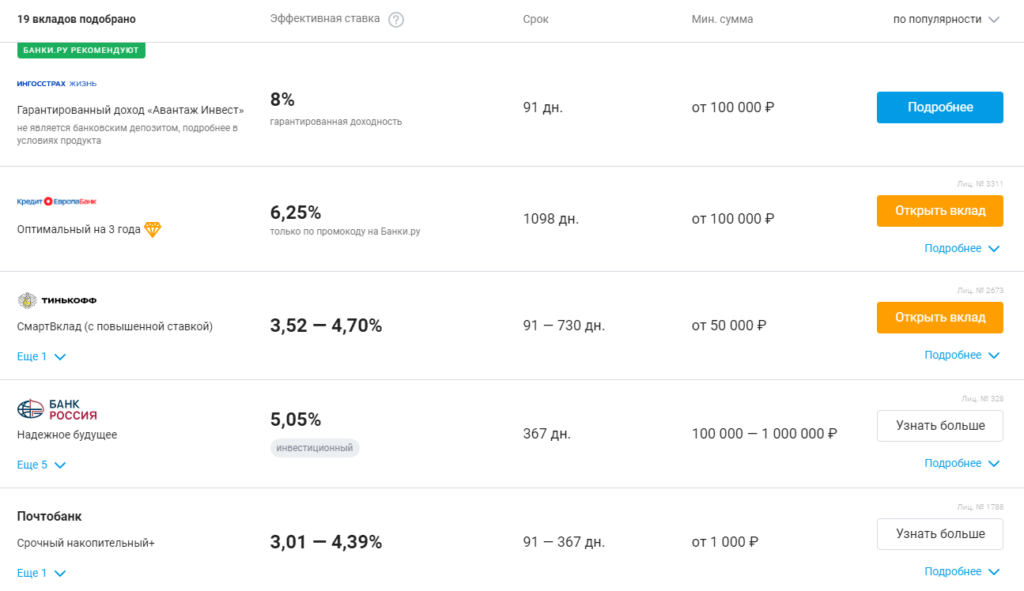Expand 'Подробнее' details for Bank Rossiya
This screenshot has height=591, width=1024.
coord(961,463)
